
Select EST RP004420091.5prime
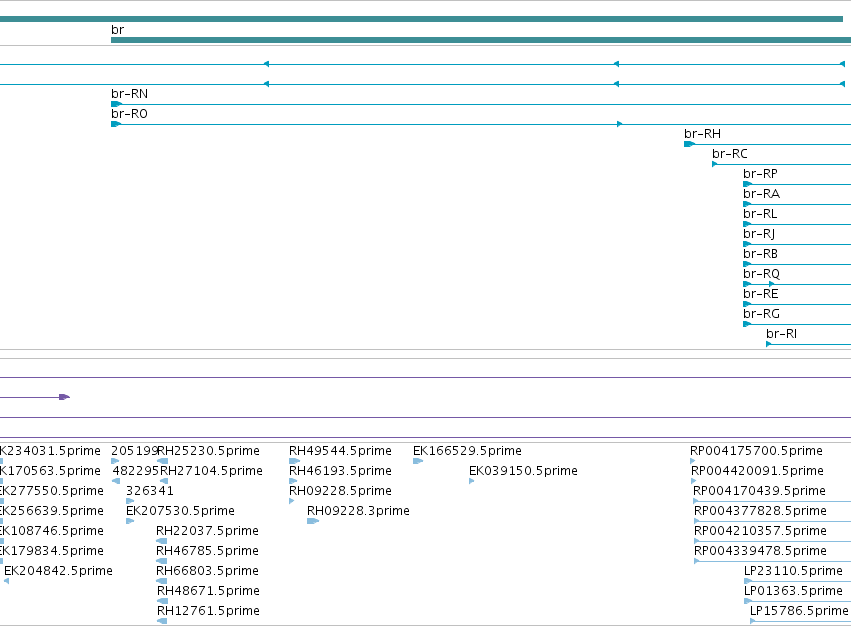tap(758, 471)
